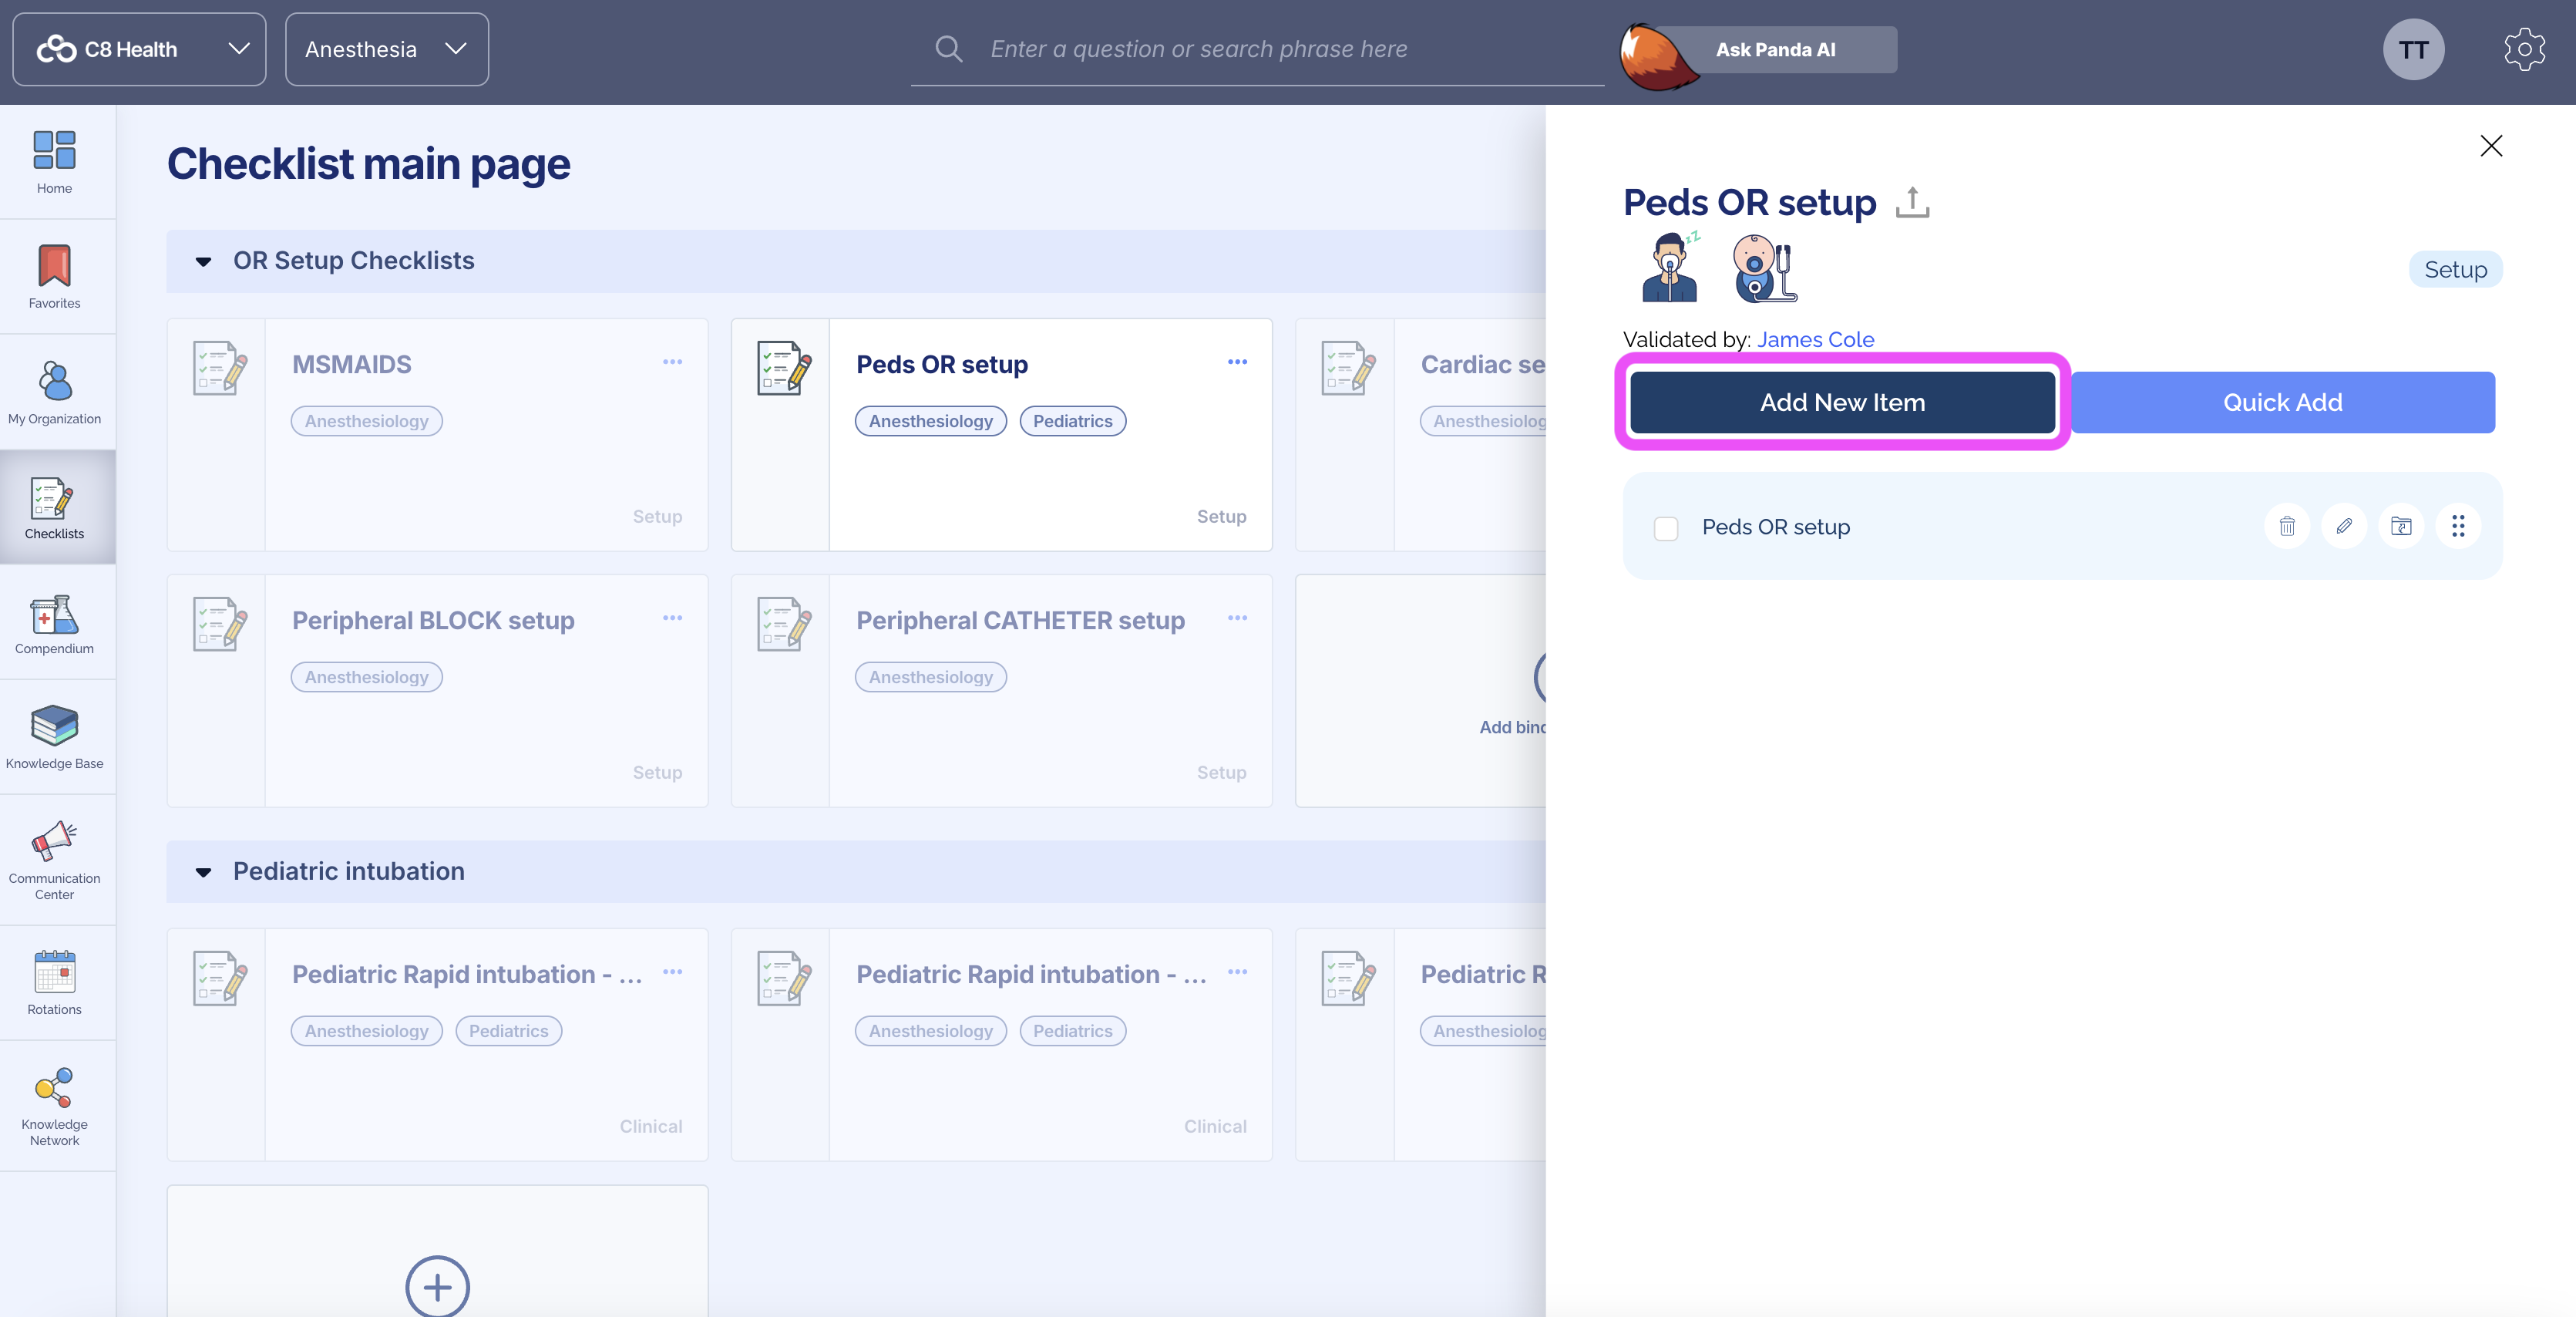The height and width of the screenshot is (1317, 2576).
Task: Tick the Peds OR setup checkbox
Action: pyautogui.click(x=1665, y=528)
